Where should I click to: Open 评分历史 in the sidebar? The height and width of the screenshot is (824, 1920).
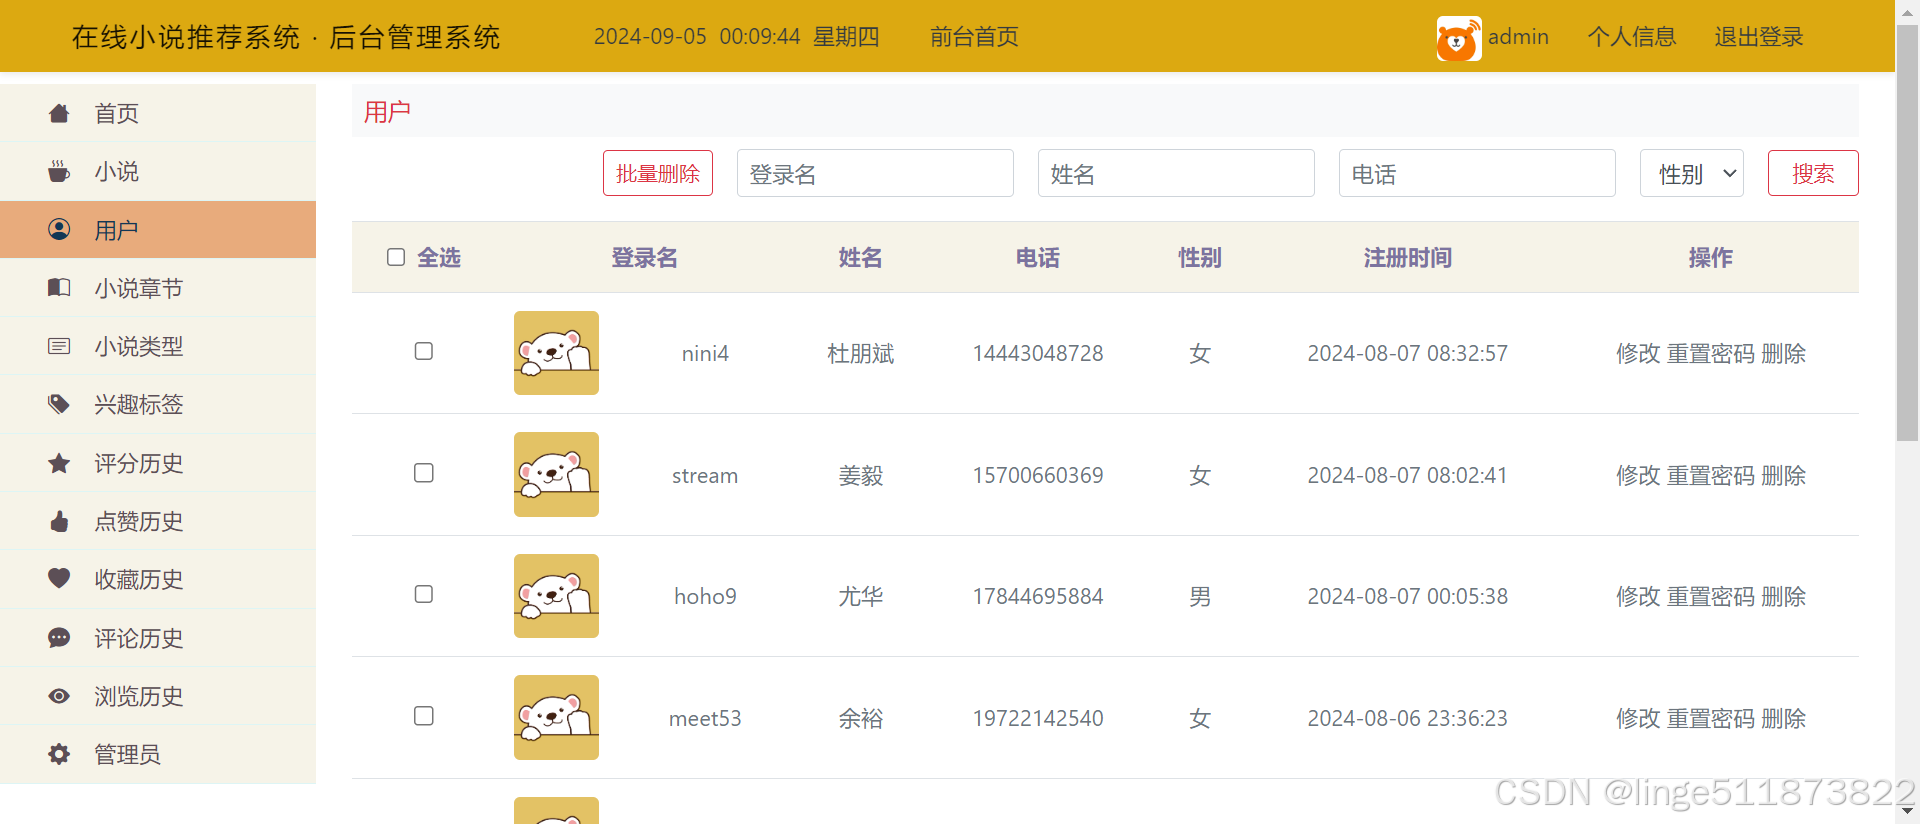click(x=158, y=463)
